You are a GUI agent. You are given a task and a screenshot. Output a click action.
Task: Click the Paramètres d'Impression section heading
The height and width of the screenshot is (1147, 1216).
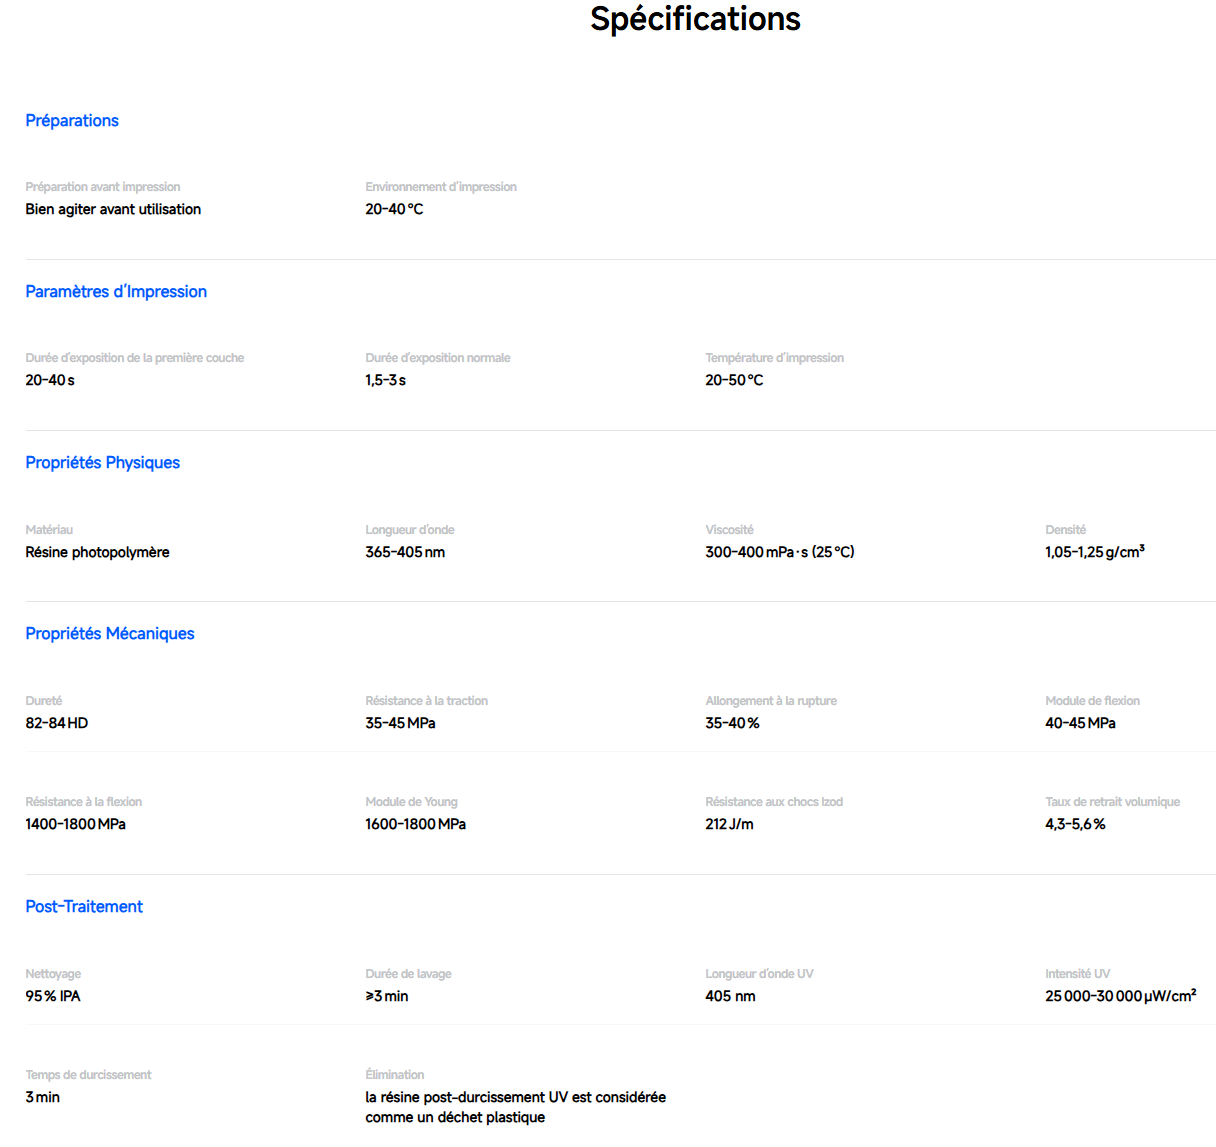(116, 292)
